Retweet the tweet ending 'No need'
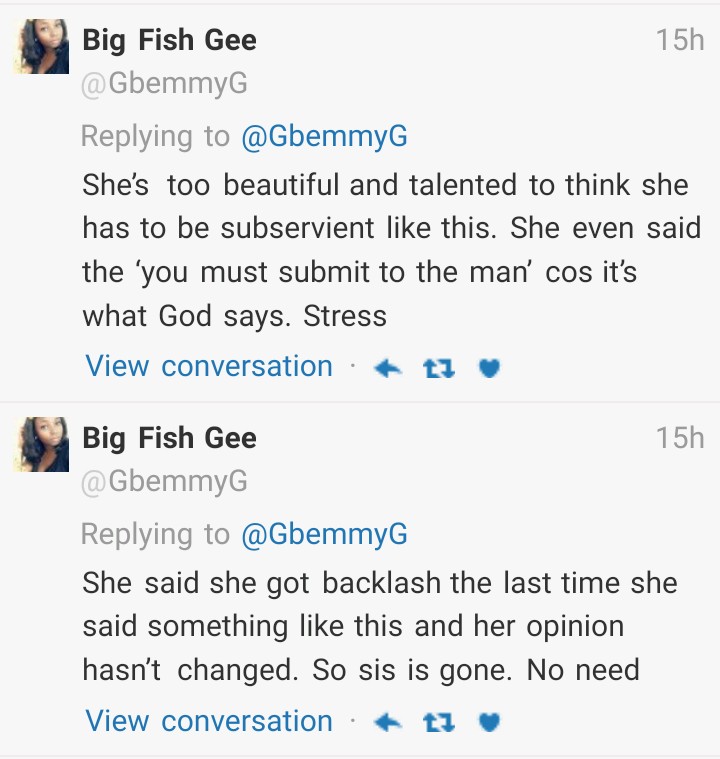The image size is (720, 759). coord(439,722)
